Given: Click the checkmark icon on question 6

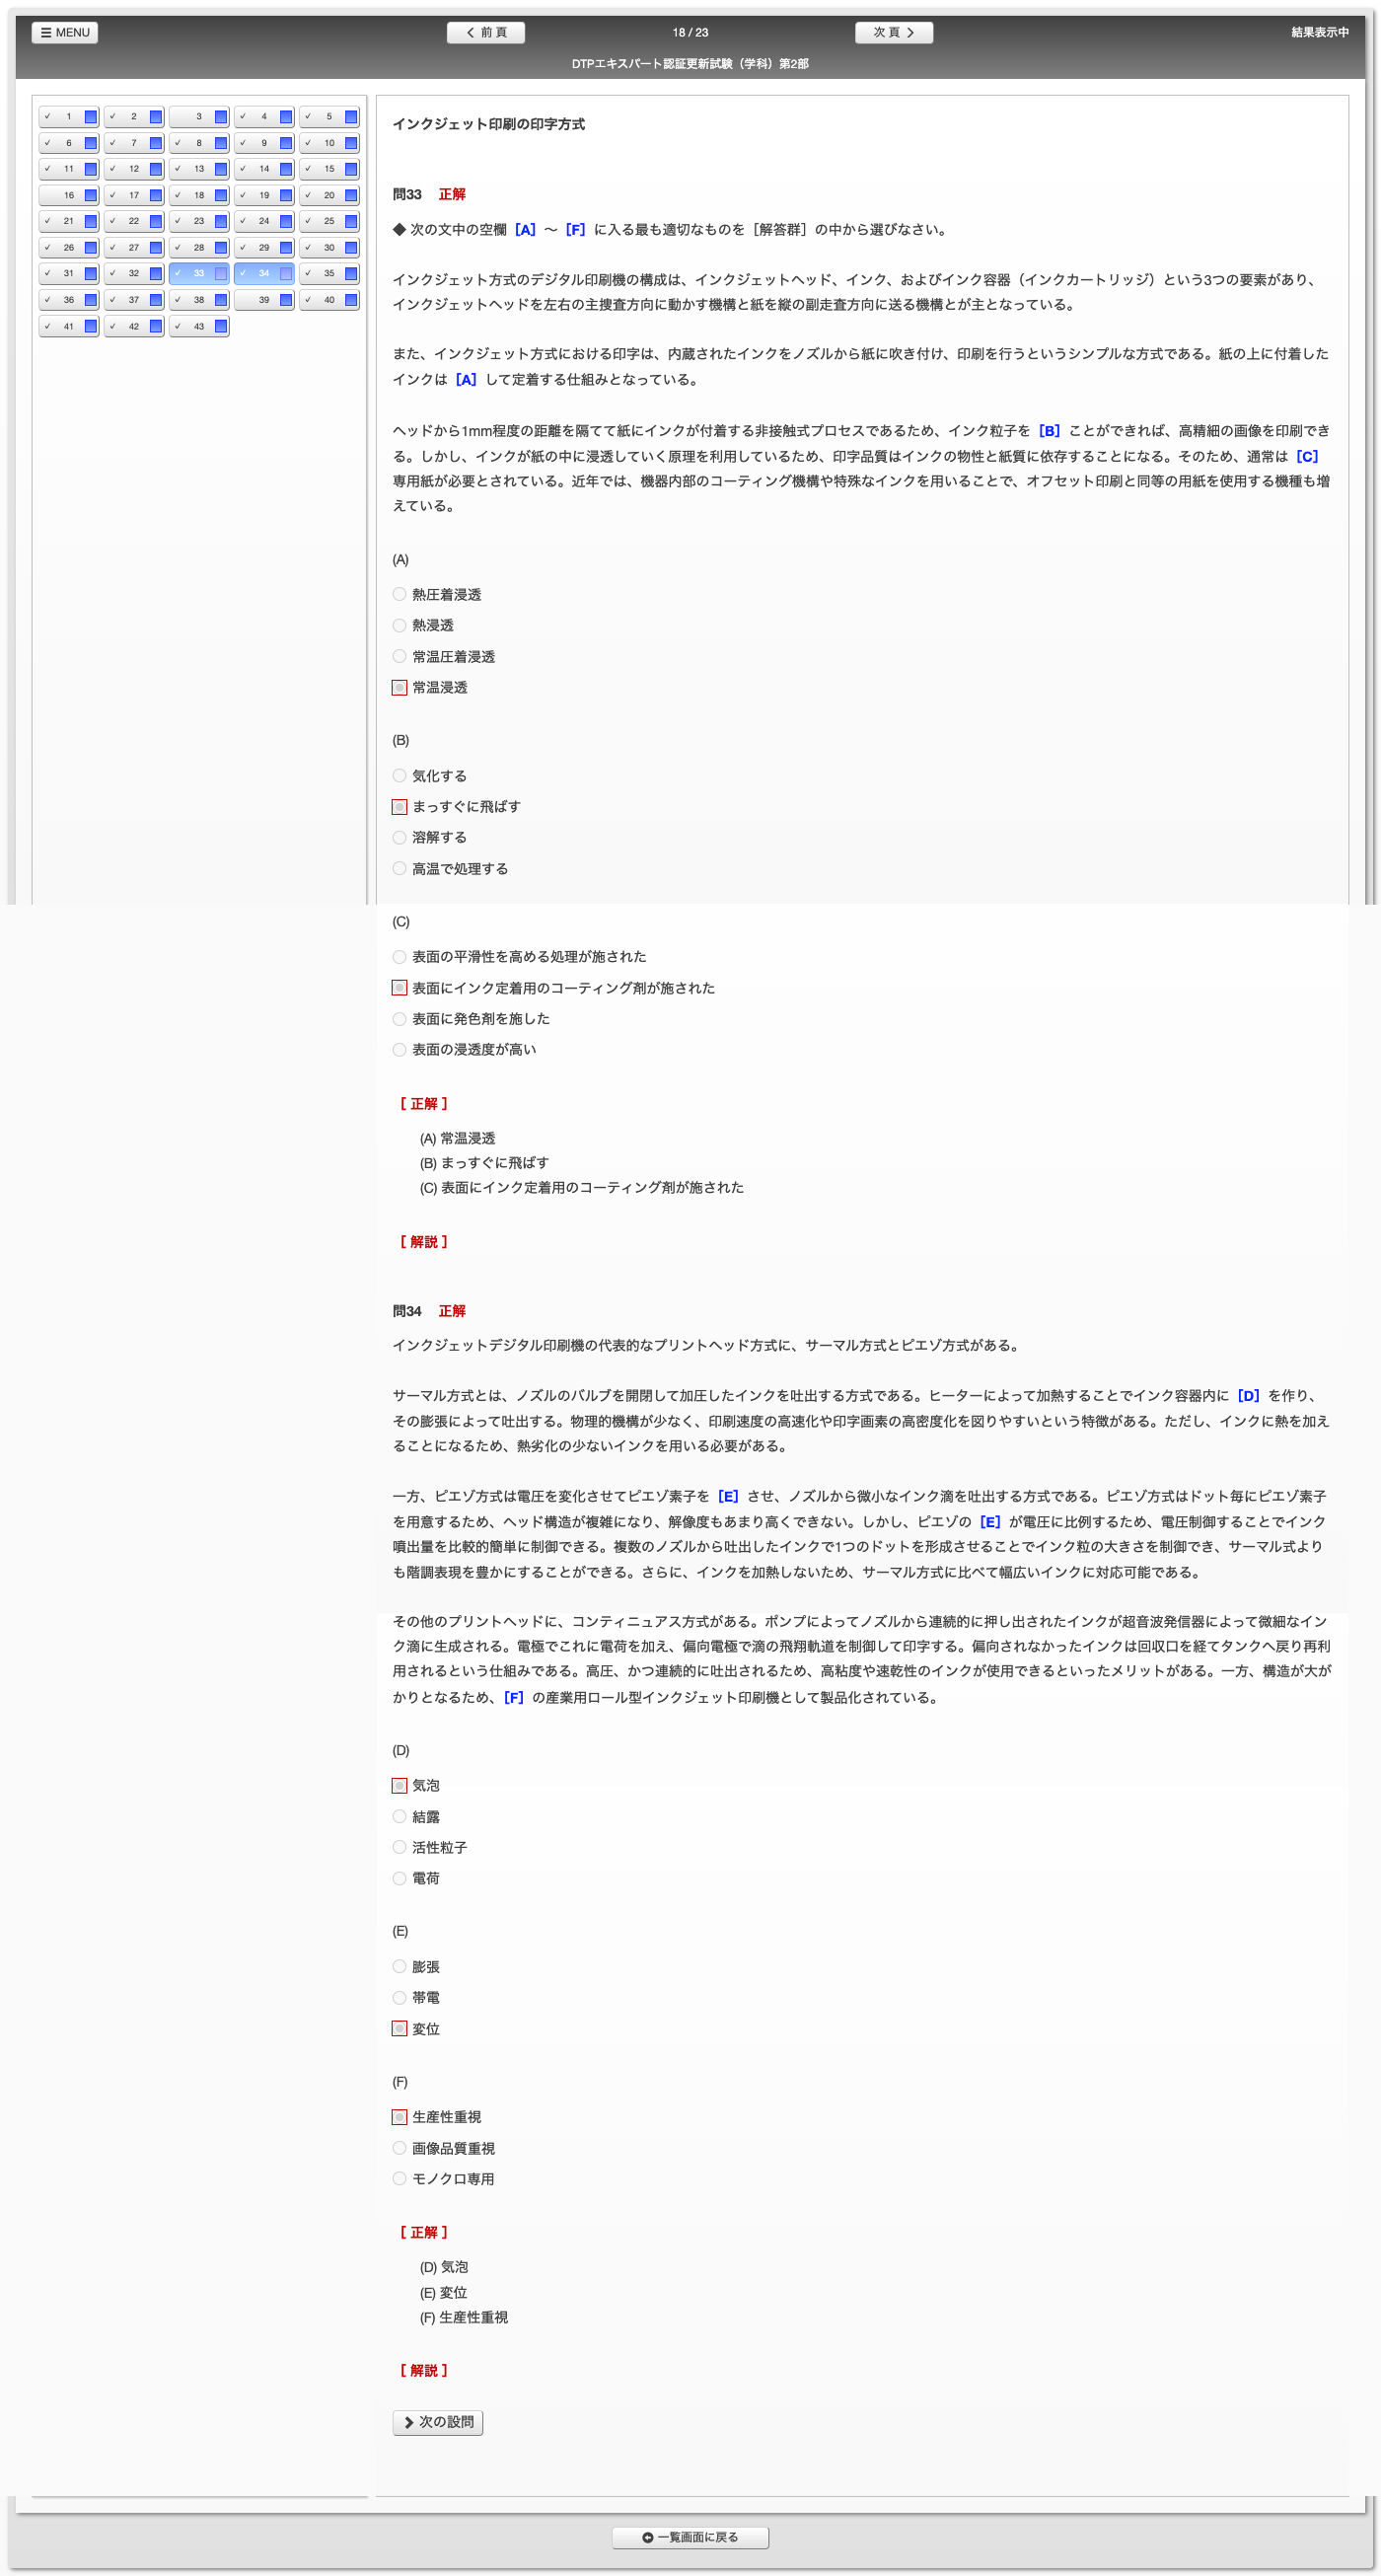Looking at the screenshot, I should tap(47, 143).
